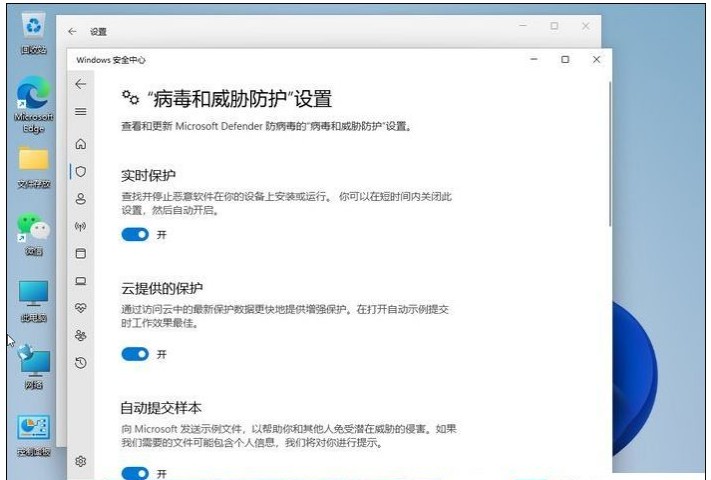This screenshot has height=480, width=711.
Task: Click back arrow in 设置 window
Action: [72, 31]
